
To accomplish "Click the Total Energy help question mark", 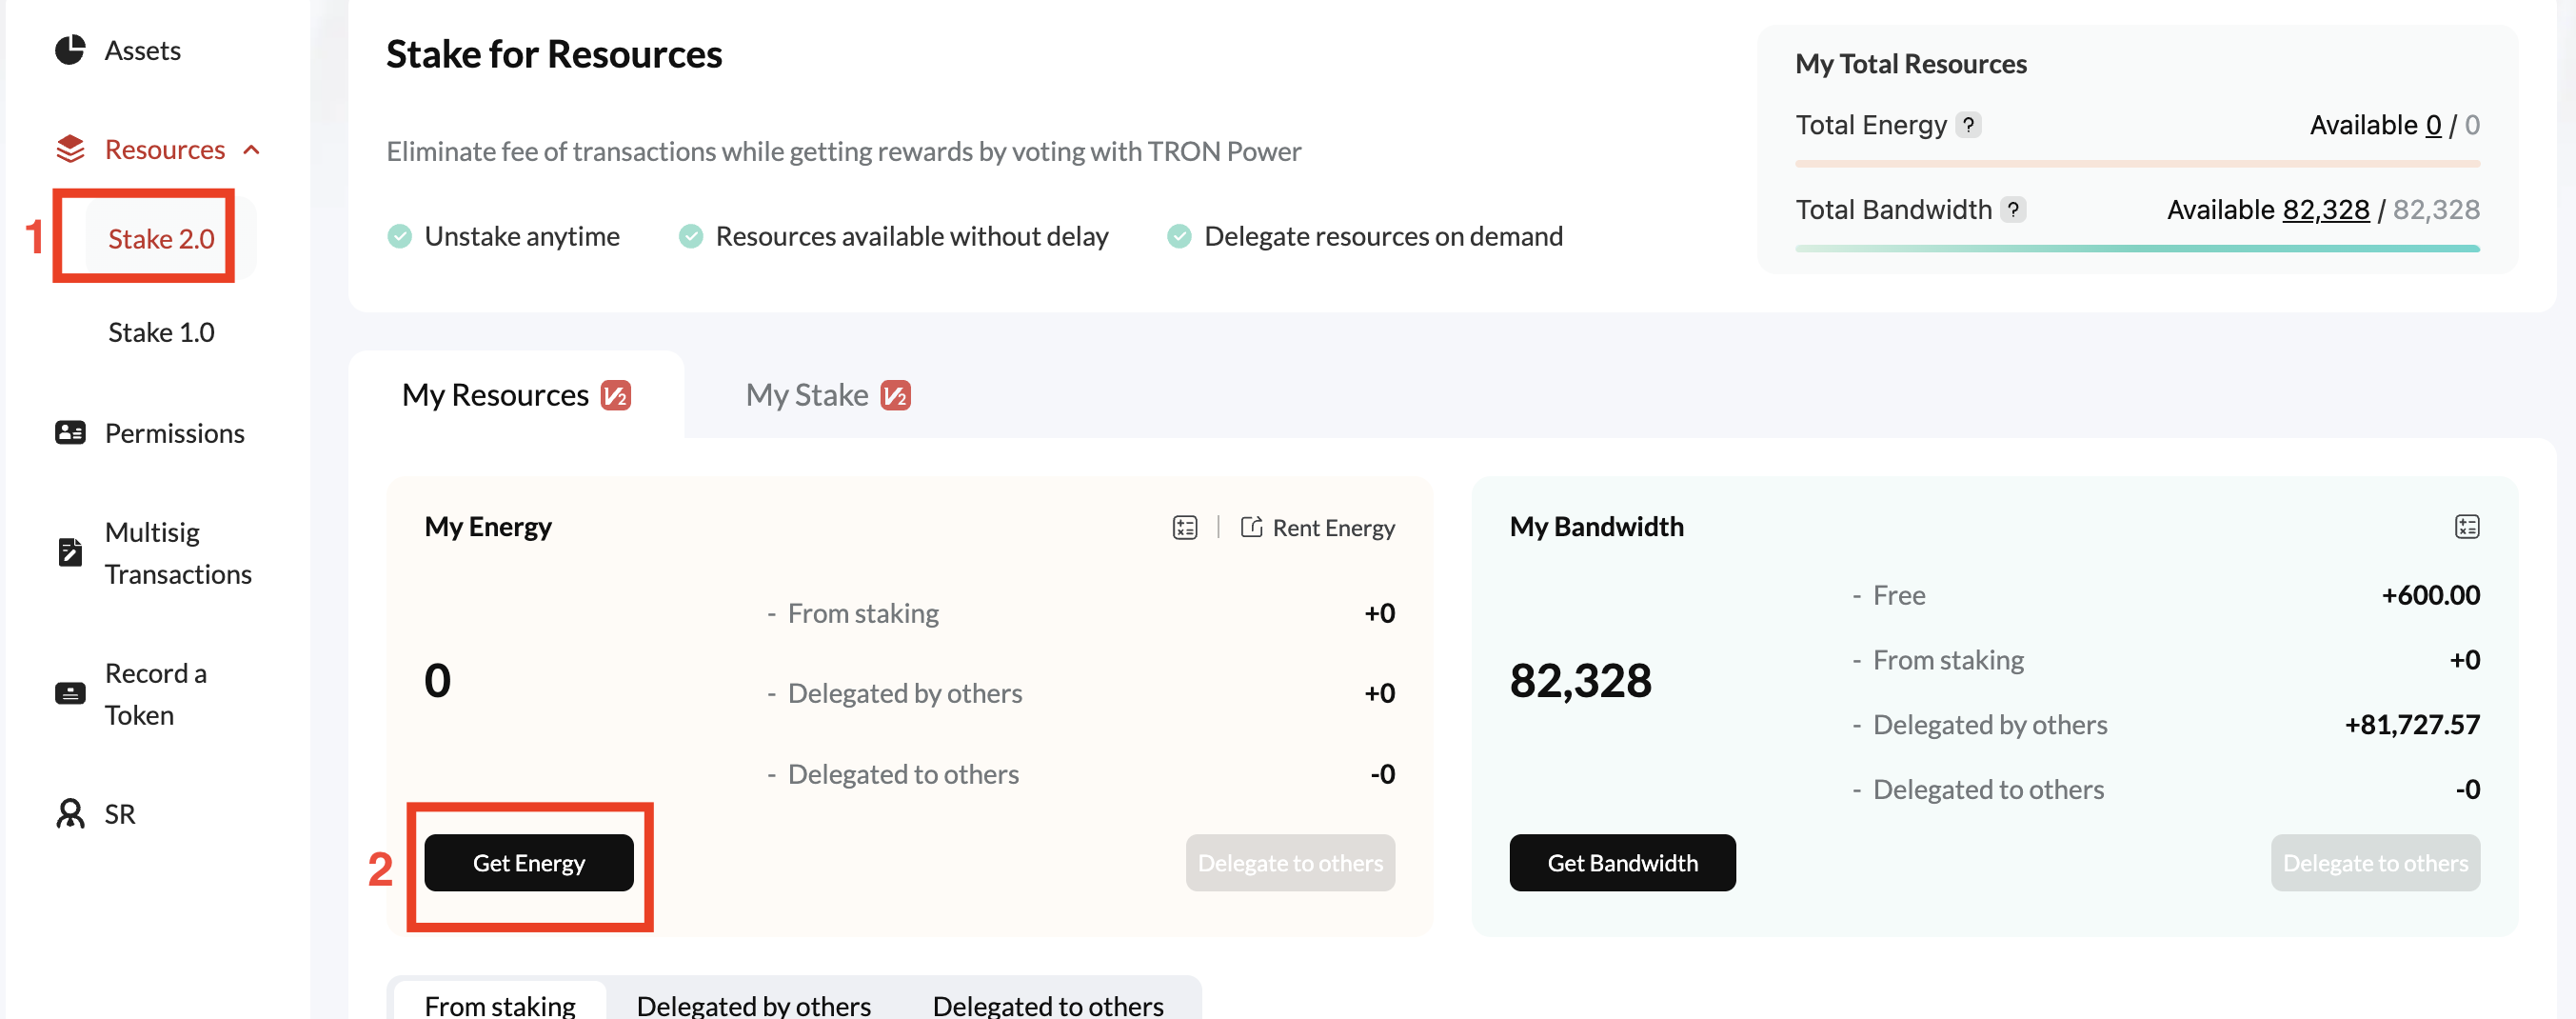I will tap(1968, 125).
